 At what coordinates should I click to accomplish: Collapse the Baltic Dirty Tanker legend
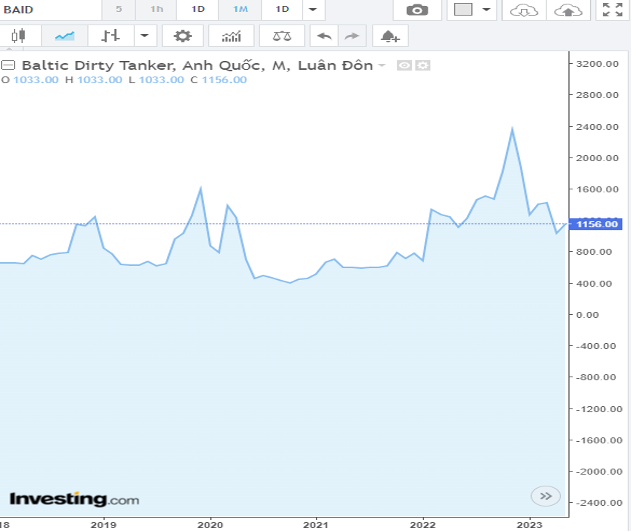coord(8,65)
